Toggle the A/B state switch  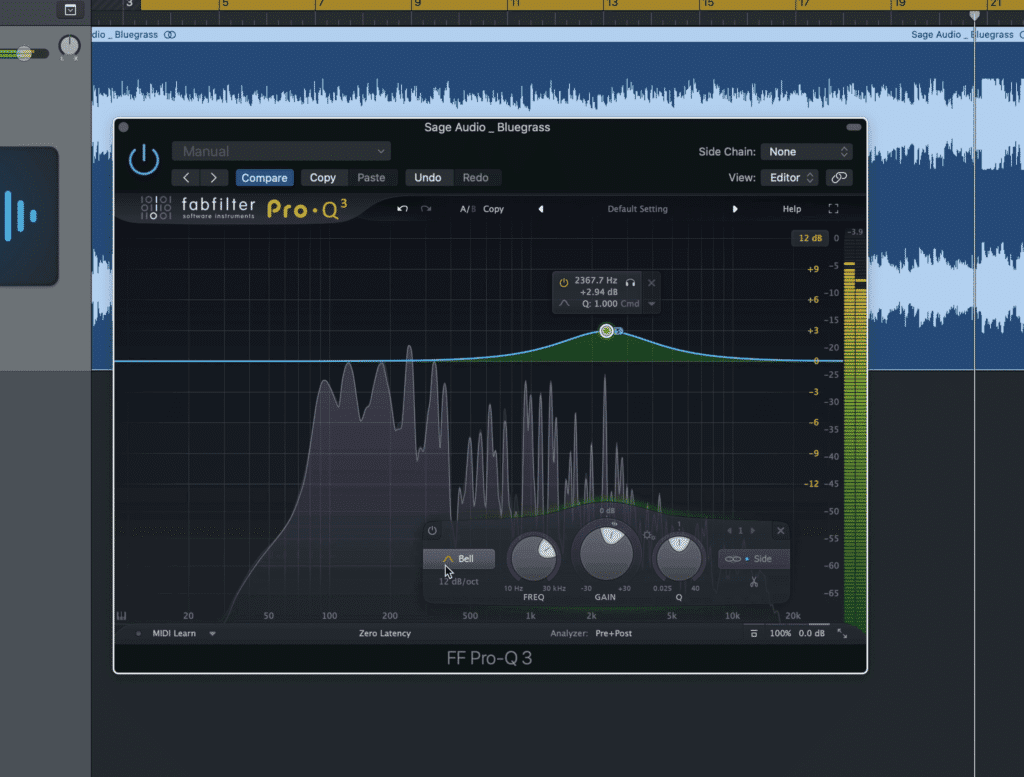pyautogui.click(x=468, y=209)
